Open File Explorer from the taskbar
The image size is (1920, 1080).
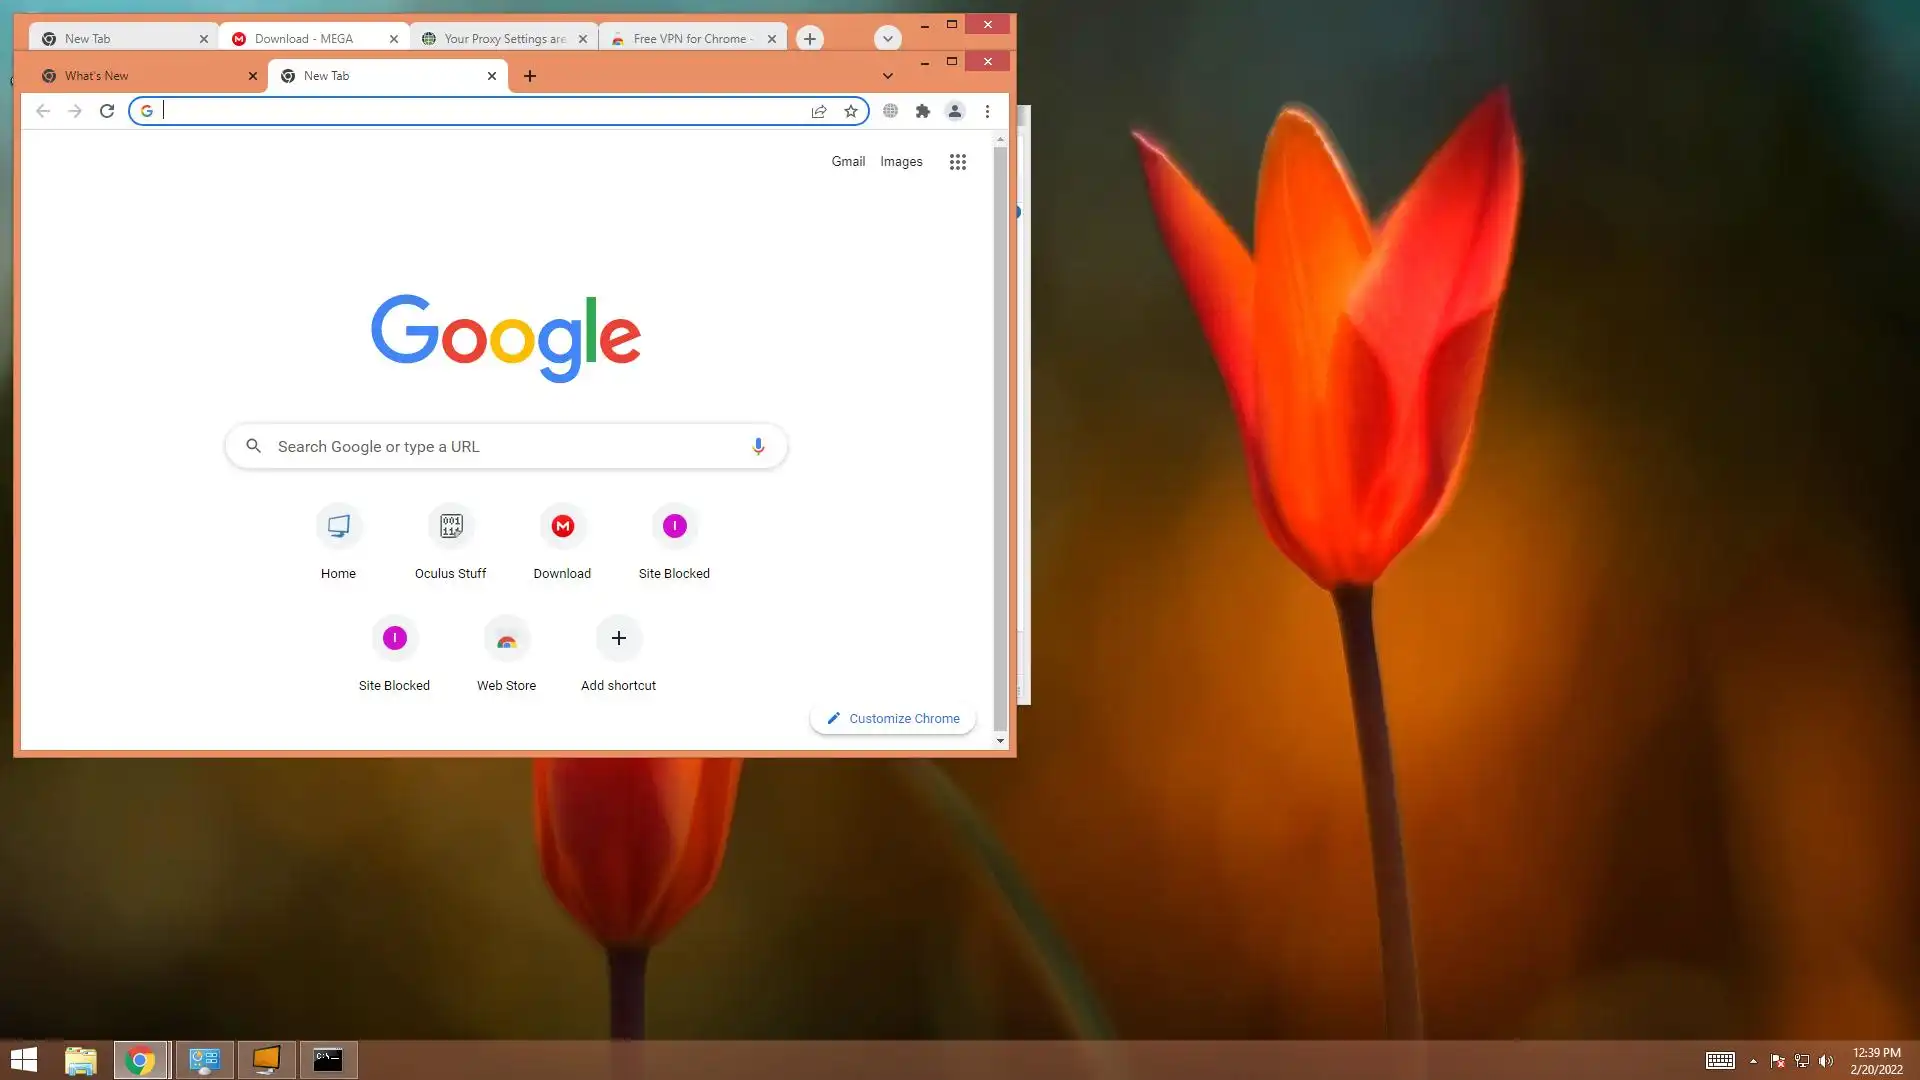pos(80,1060)
